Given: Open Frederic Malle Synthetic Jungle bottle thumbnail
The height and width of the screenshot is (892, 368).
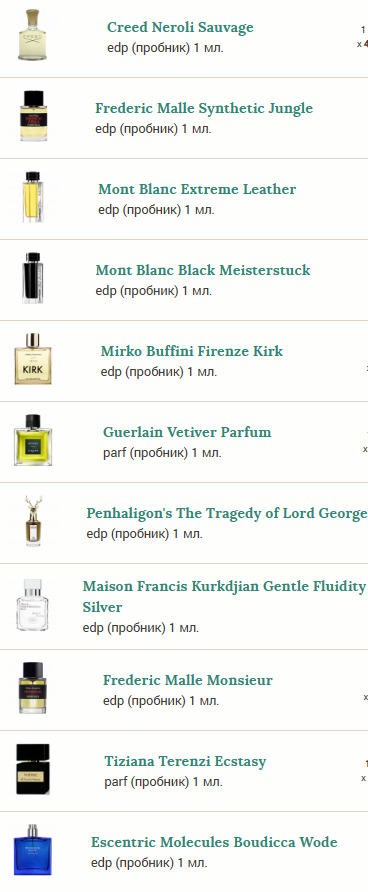Looking at the screenshot, I should tap(33, 116).
